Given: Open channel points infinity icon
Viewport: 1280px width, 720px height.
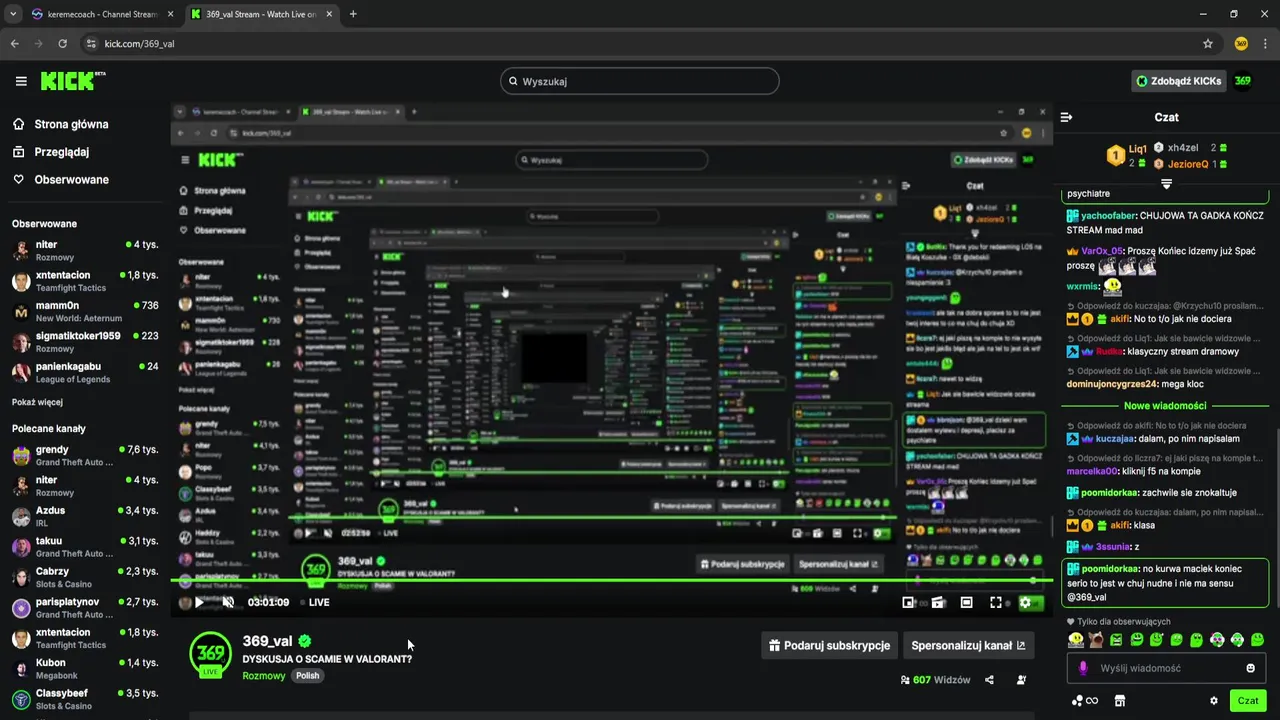Looking at the screenshot, I should (x=1085, y=701).
